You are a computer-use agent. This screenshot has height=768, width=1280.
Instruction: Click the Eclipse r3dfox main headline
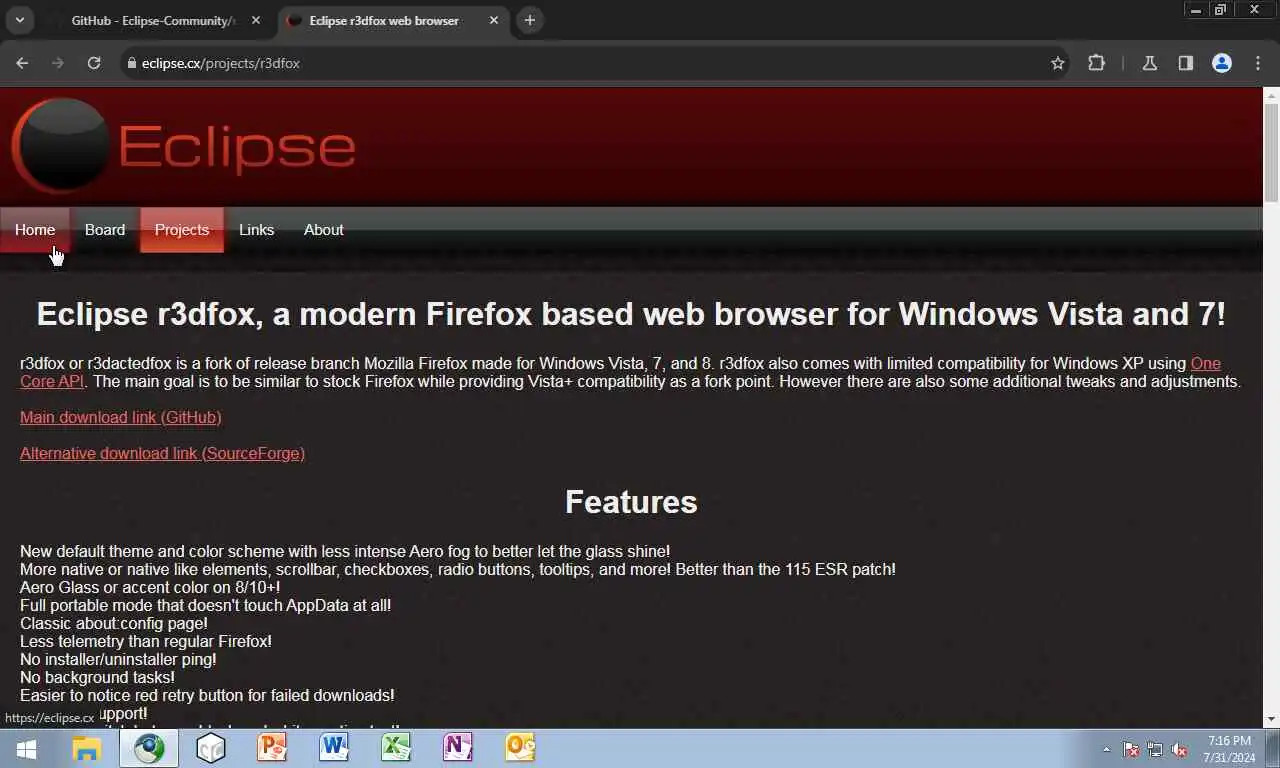(631, 314)
